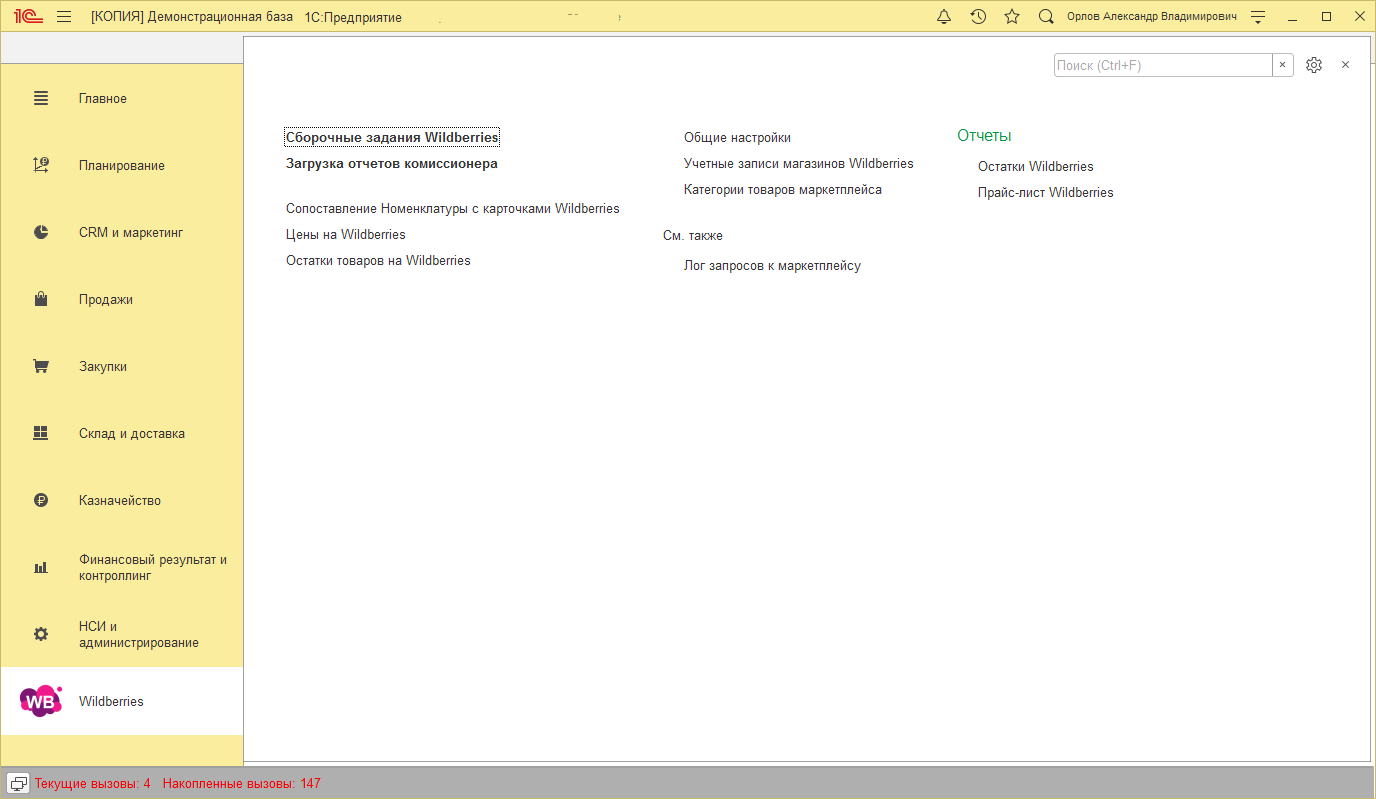Open the hamburger main menu icon
The height and width of the screenshot is (799, 1376).
pos(64,17)
